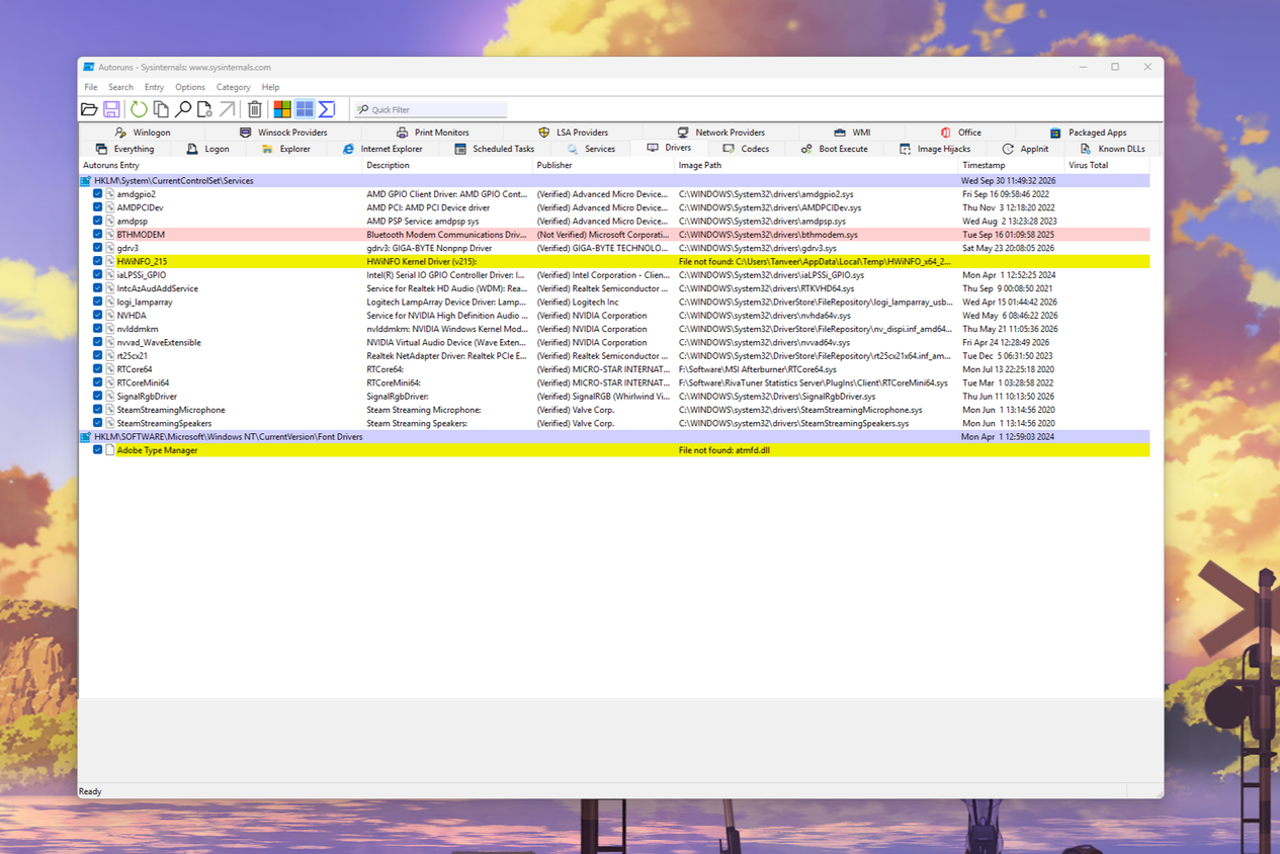Switch to the Winsock Providers tab

point(283,132)
